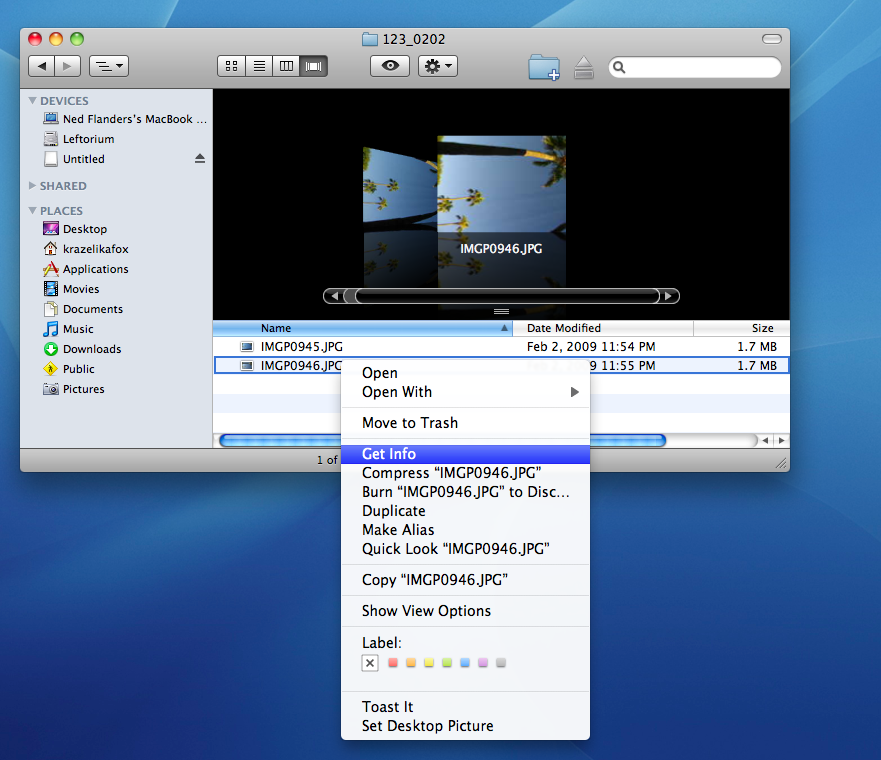
Task: Click the Quick Look eye button
Action: [x=390, y=66]
